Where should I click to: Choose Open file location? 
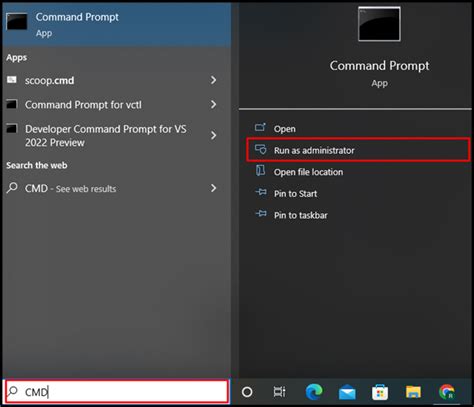click(358, 172)
